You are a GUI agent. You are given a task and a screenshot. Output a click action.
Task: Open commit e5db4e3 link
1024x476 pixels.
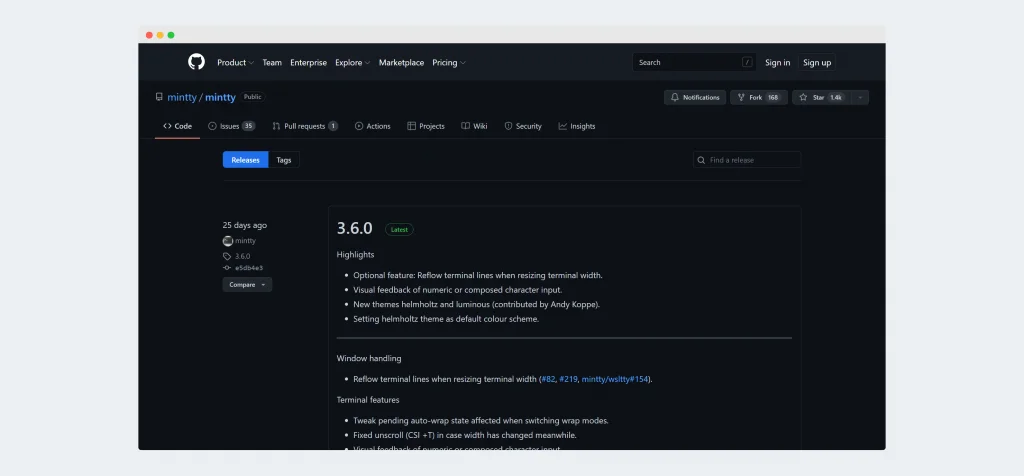(x=249, y=268)
